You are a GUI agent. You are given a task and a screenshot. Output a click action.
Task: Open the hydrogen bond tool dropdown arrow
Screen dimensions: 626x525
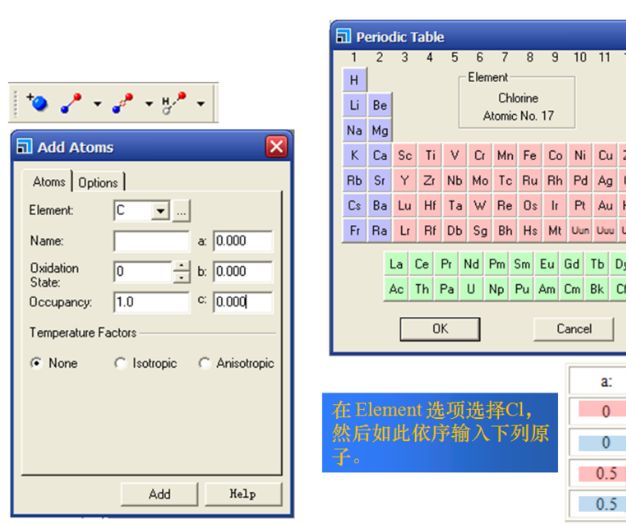(x=201, y=103)
